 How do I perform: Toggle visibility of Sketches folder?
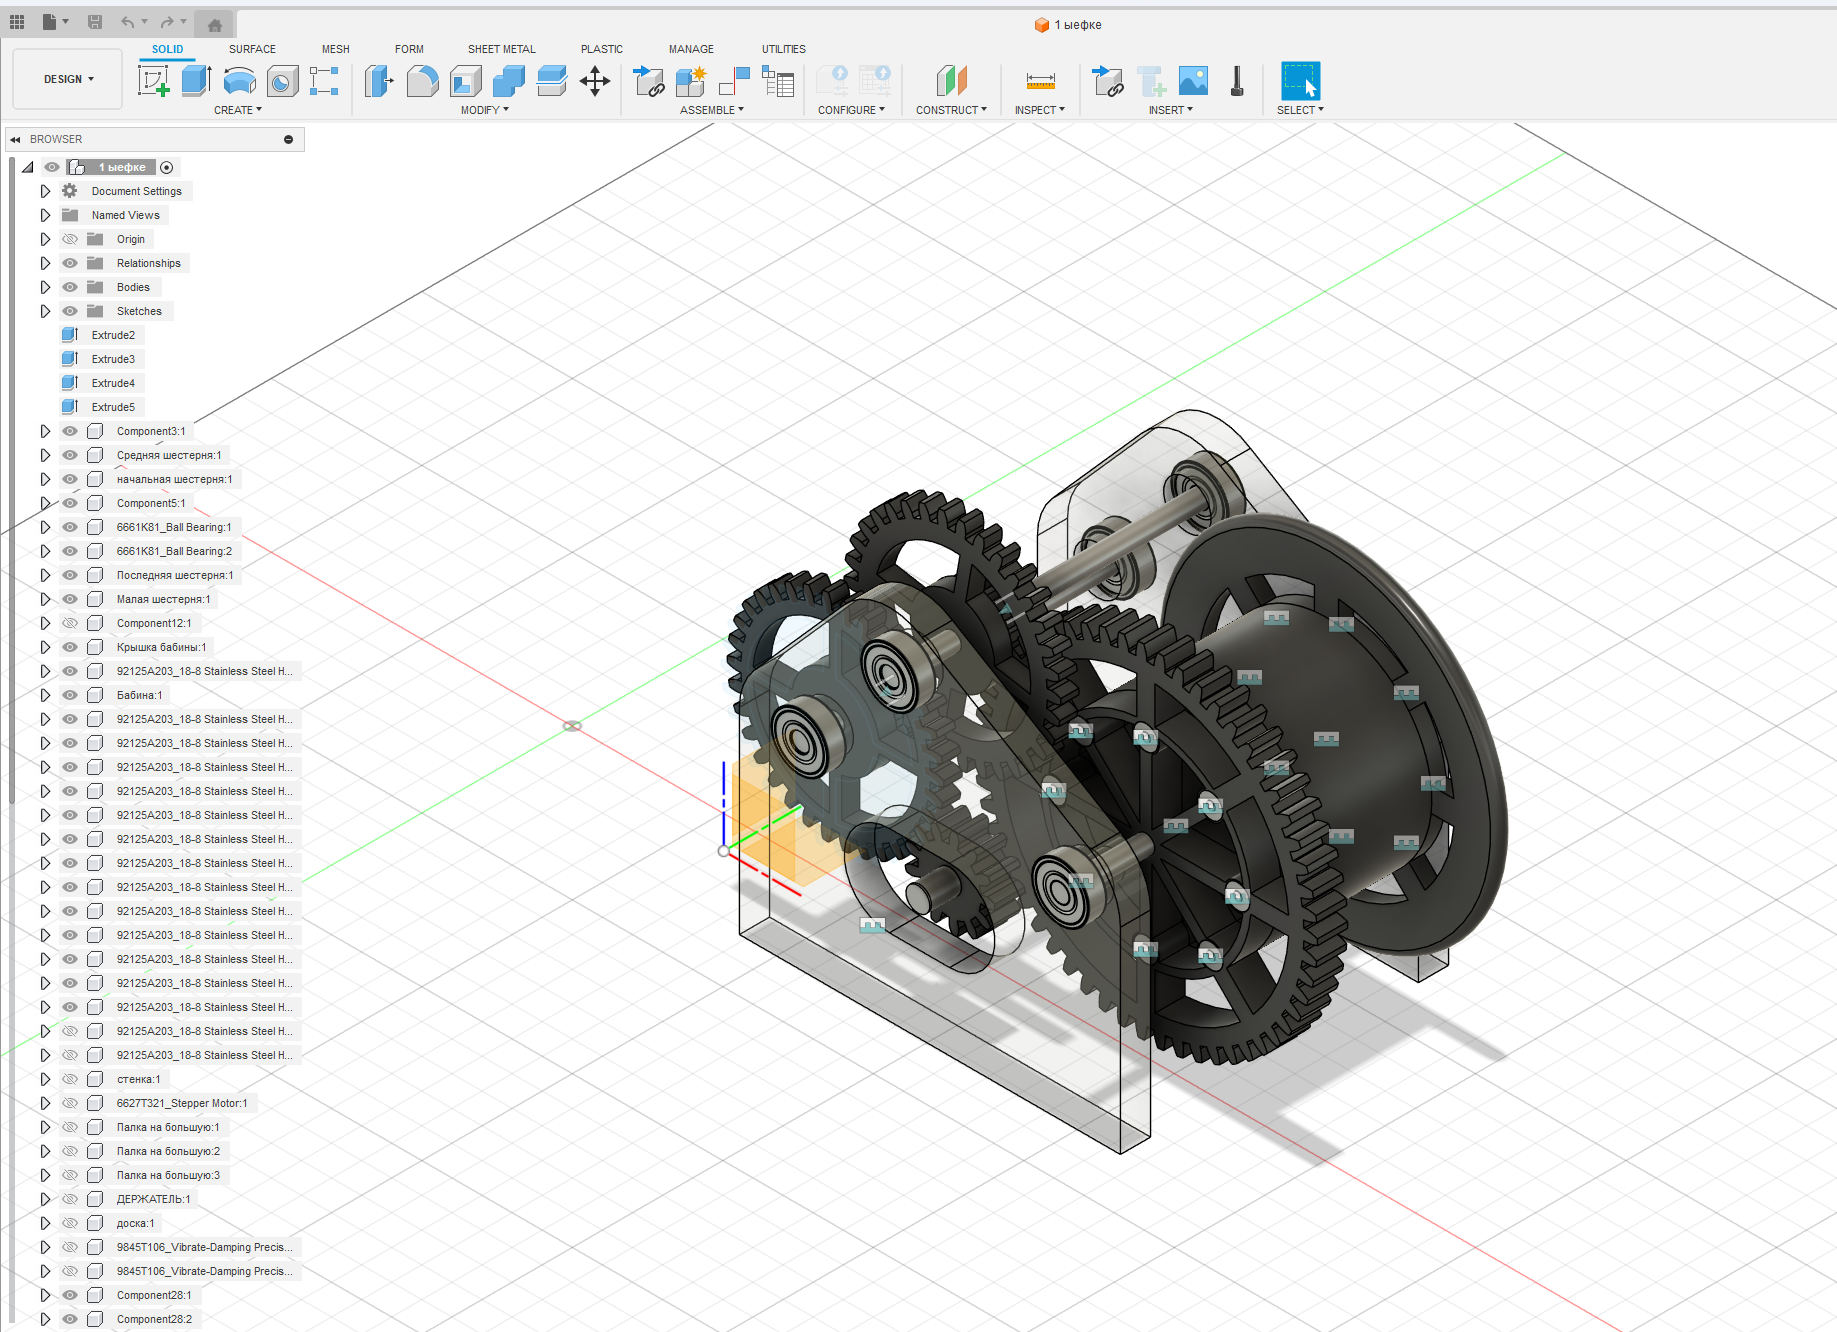coord(70,311)
